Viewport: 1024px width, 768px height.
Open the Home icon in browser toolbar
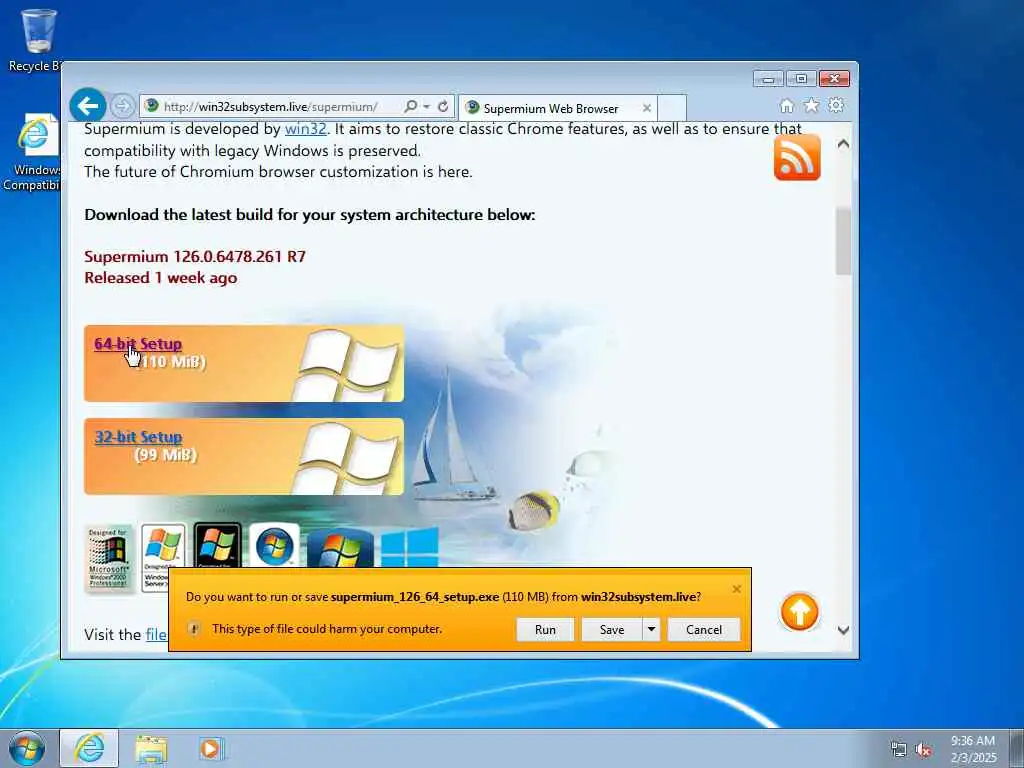click(x=787, y=106)
